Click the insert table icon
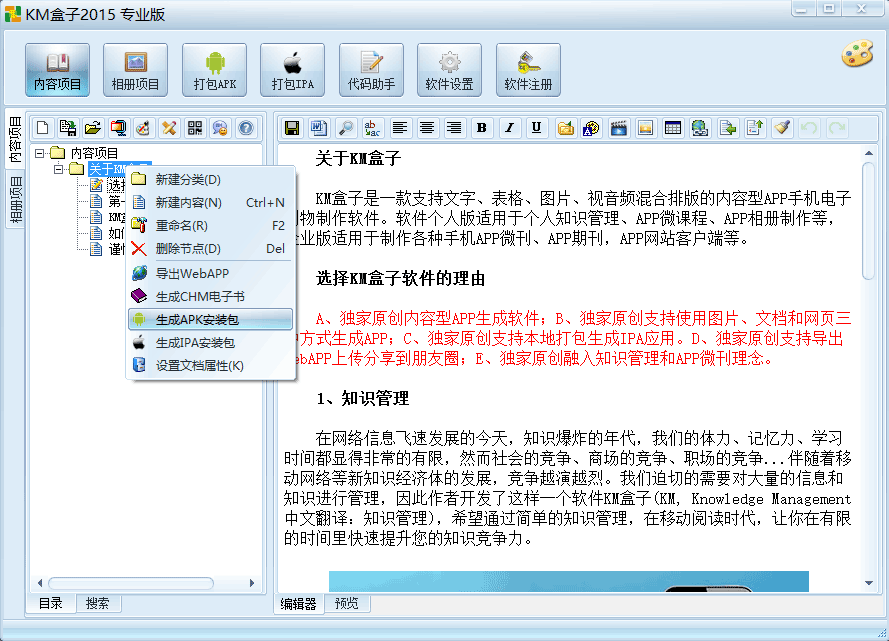This screenshot has width=889, height=641. (673, 128)
